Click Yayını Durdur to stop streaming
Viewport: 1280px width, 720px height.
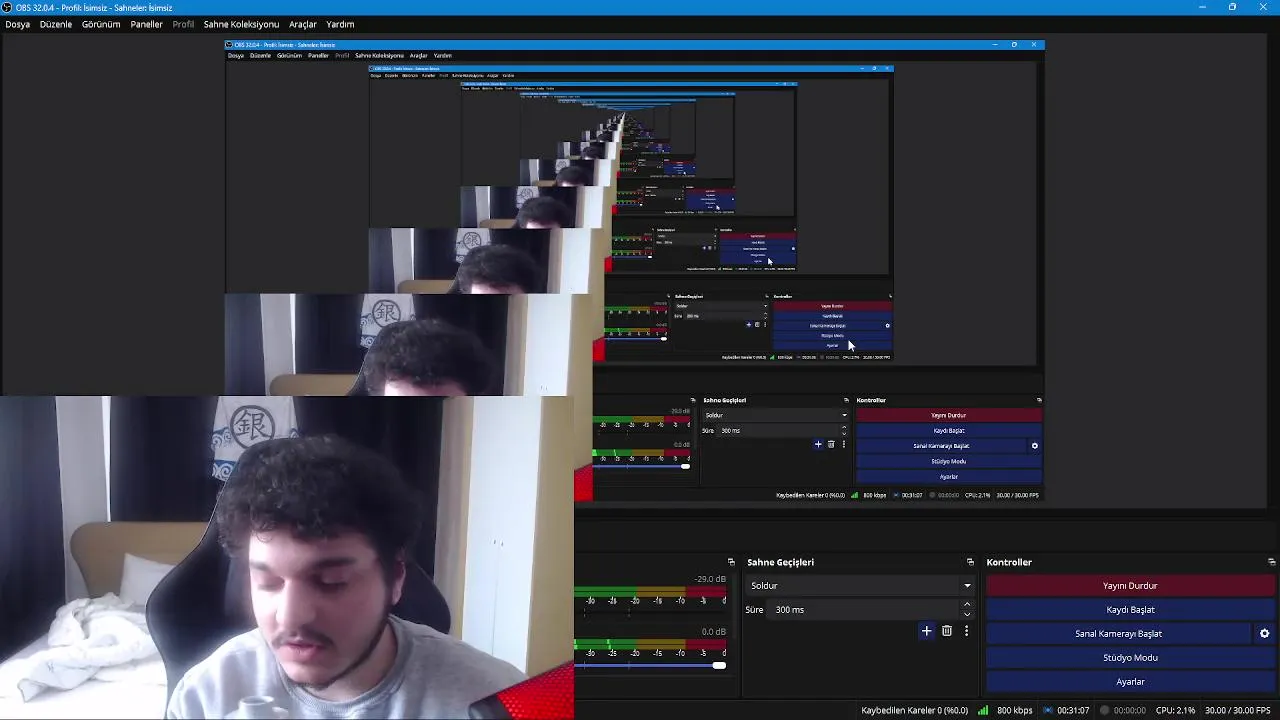click(x=1130, y=585)
